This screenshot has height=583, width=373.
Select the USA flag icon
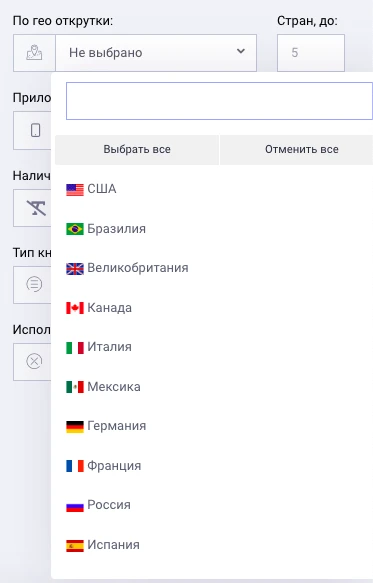click(75, 190)
